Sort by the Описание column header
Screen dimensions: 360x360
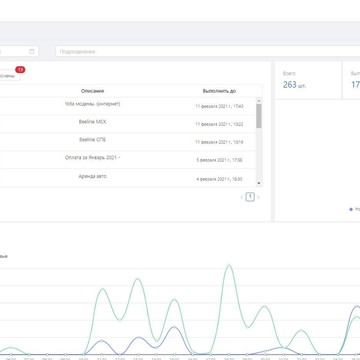click(x=92, y=91)
